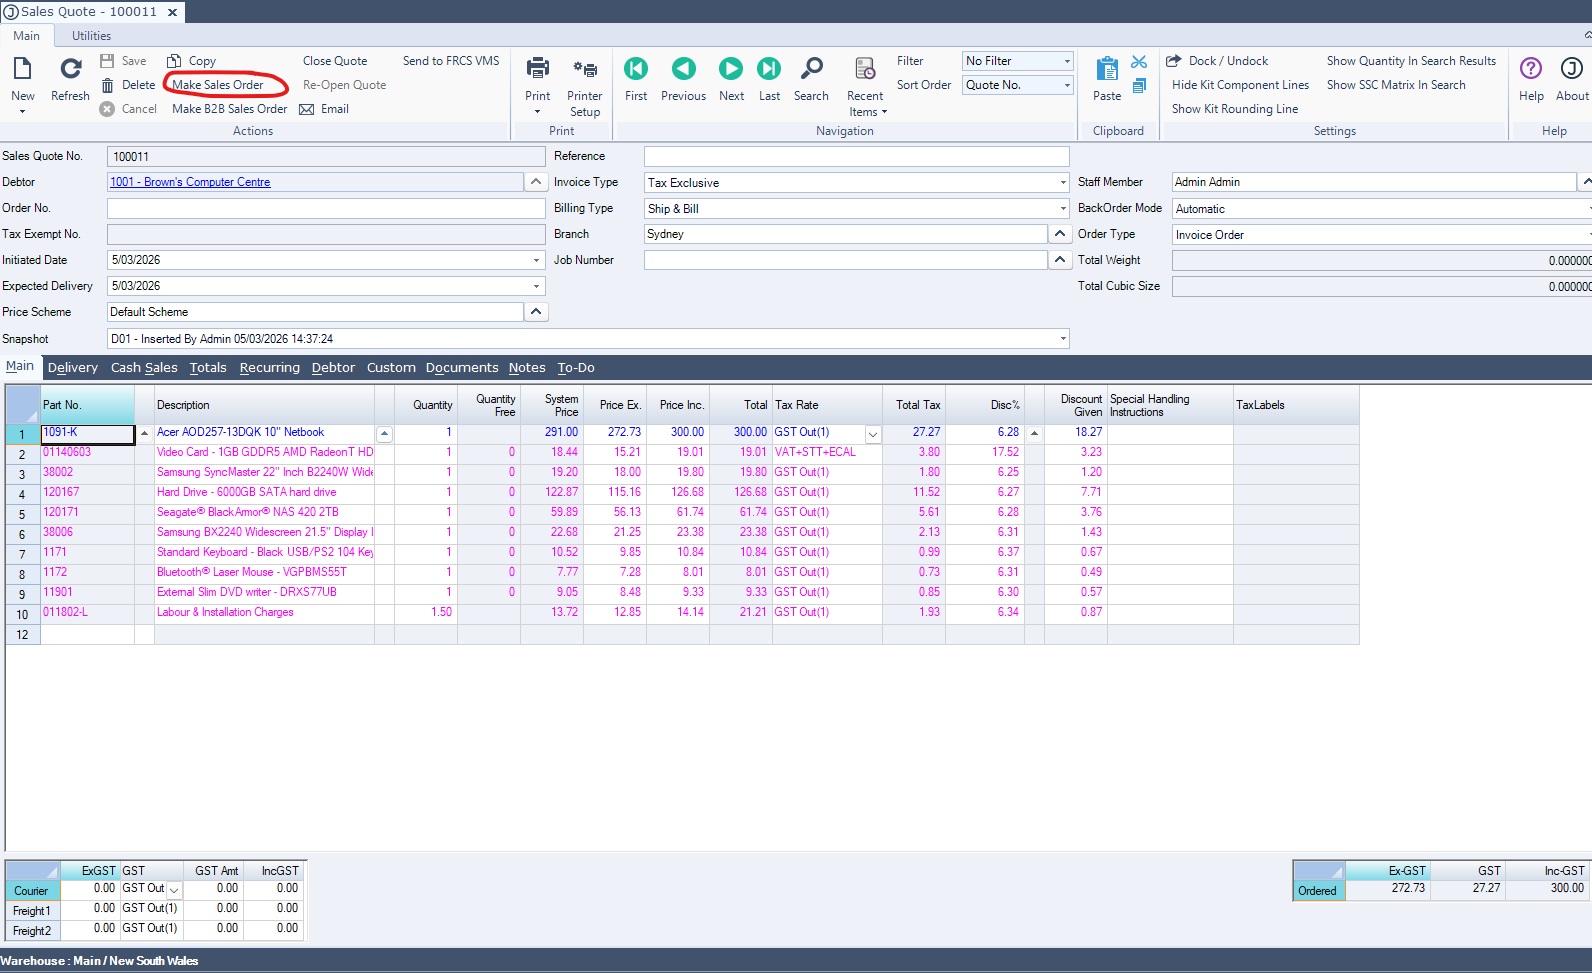Open Printer Setup

point(585,86)
